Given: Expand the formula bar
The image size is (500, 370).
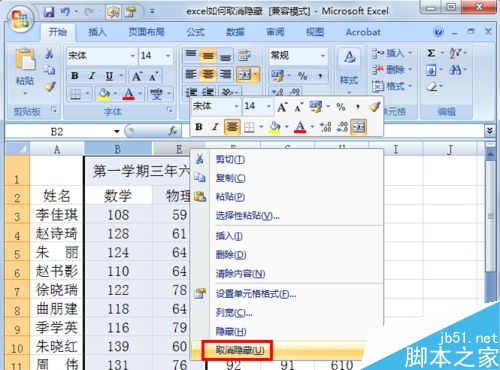Looking at the screenshot, I should point(489,130).
